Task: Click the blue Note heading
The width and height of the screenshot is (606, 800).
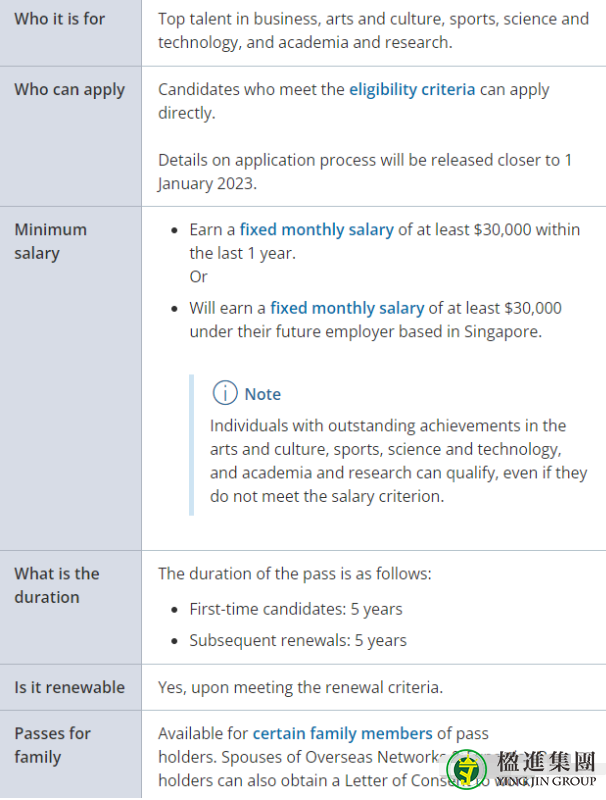Action: click(x=263, y=394)
